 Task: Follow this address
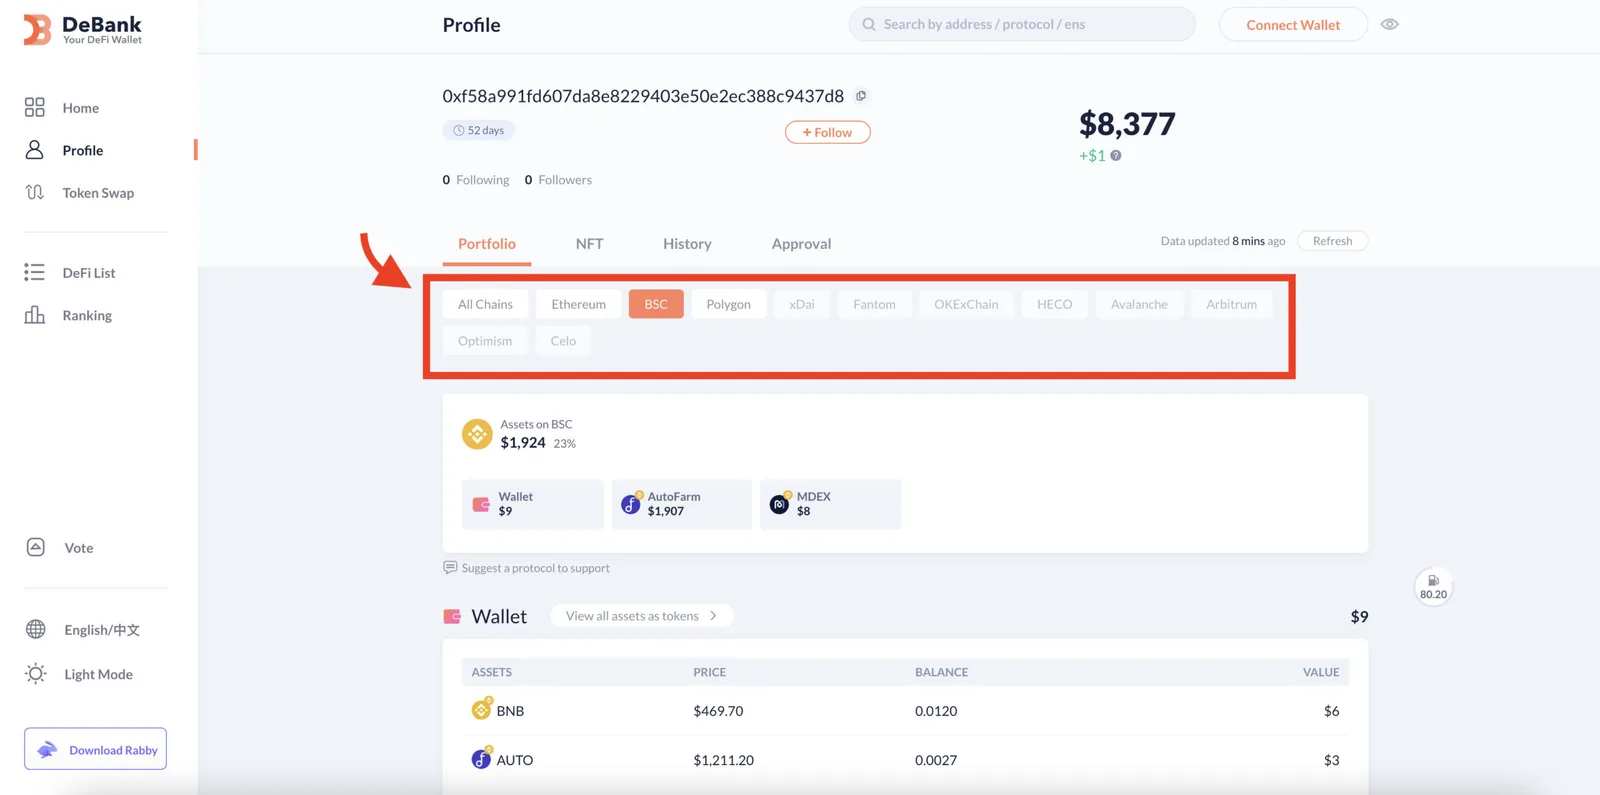tap(827, 132)
